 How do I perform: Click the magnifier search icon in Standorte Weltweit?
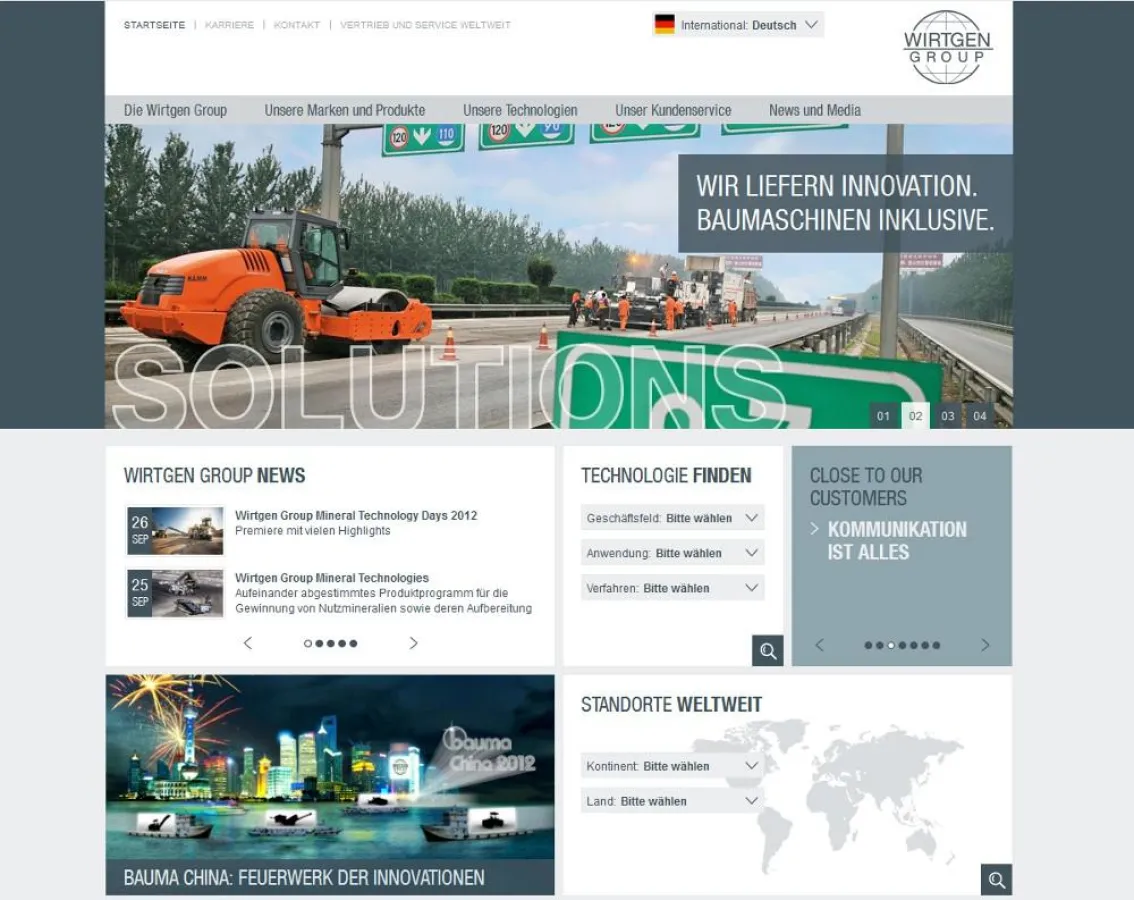tap(996, 880)
